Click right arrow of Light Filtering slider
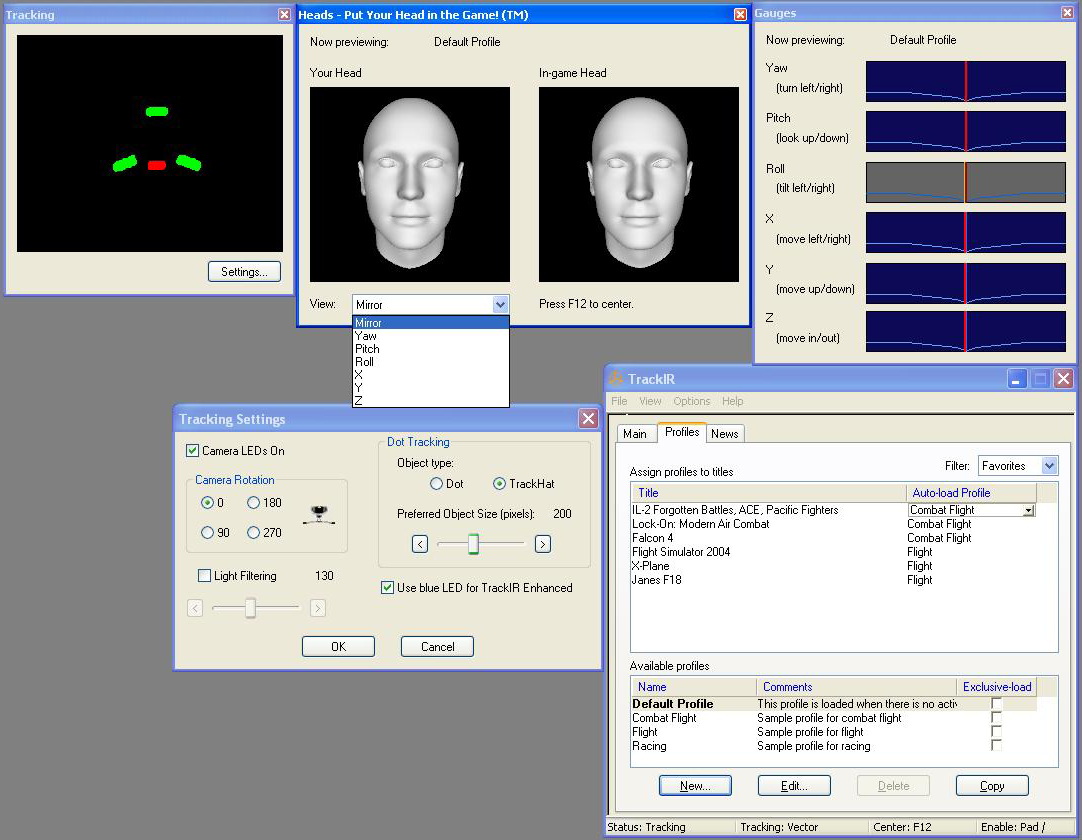This screenshot has height=840, width=1082. [x=317, y=608]
